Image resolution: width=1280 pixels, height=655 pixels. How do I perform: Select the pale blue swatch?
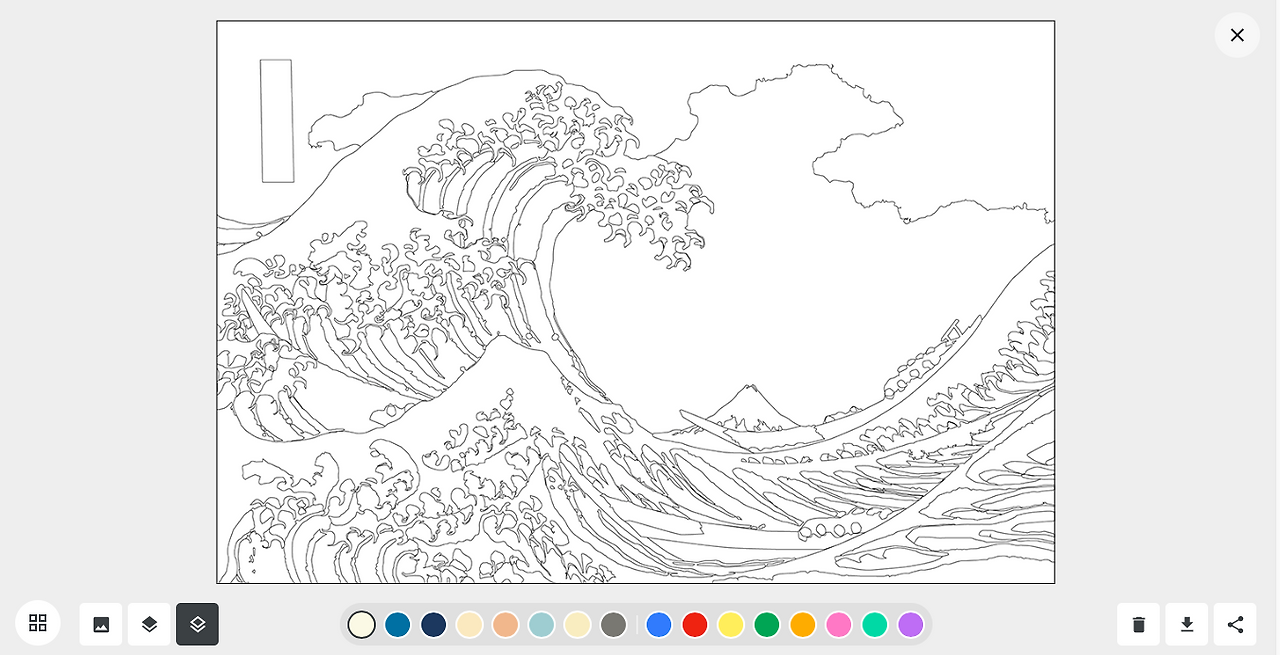coord(542,624)
